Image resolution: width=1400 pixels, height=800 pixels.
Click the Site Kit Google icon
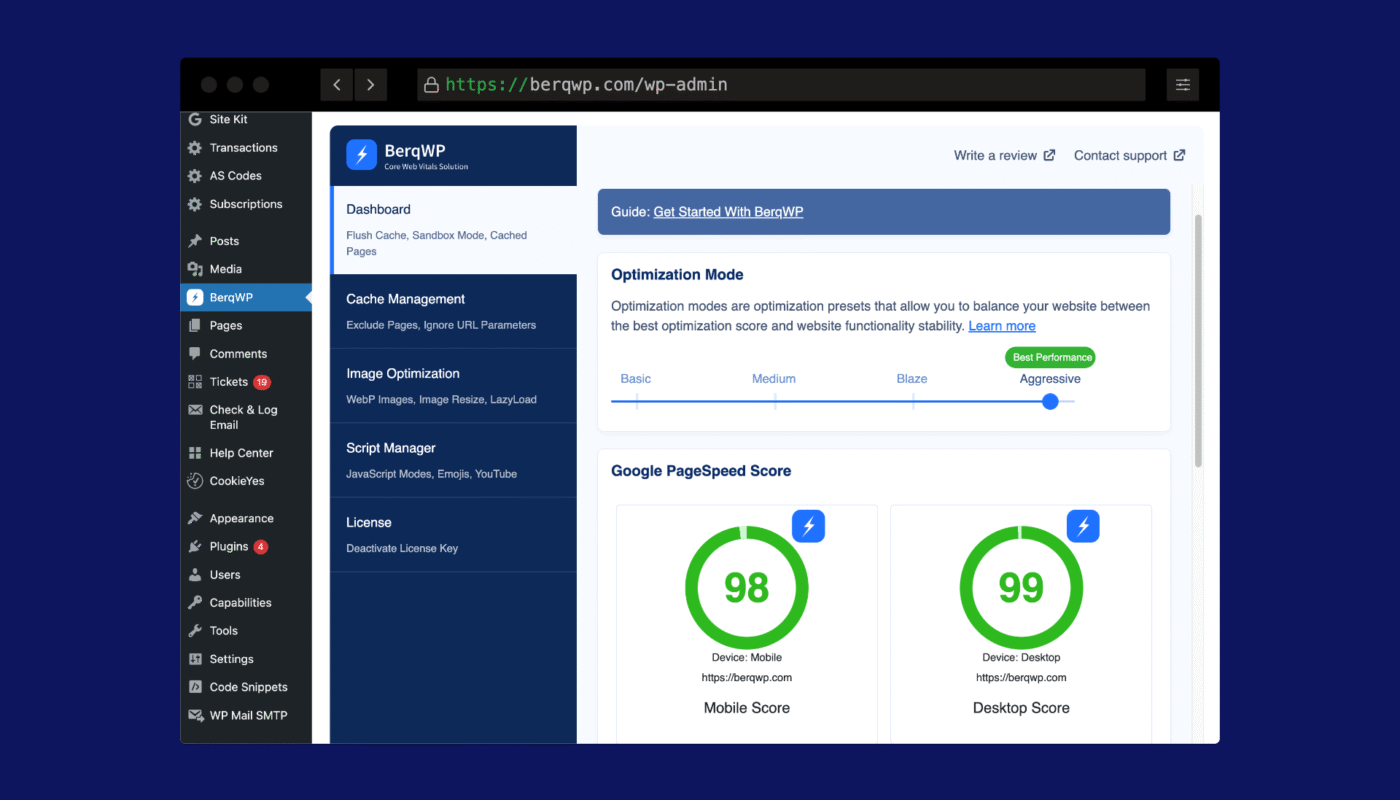tap(195, 120)
